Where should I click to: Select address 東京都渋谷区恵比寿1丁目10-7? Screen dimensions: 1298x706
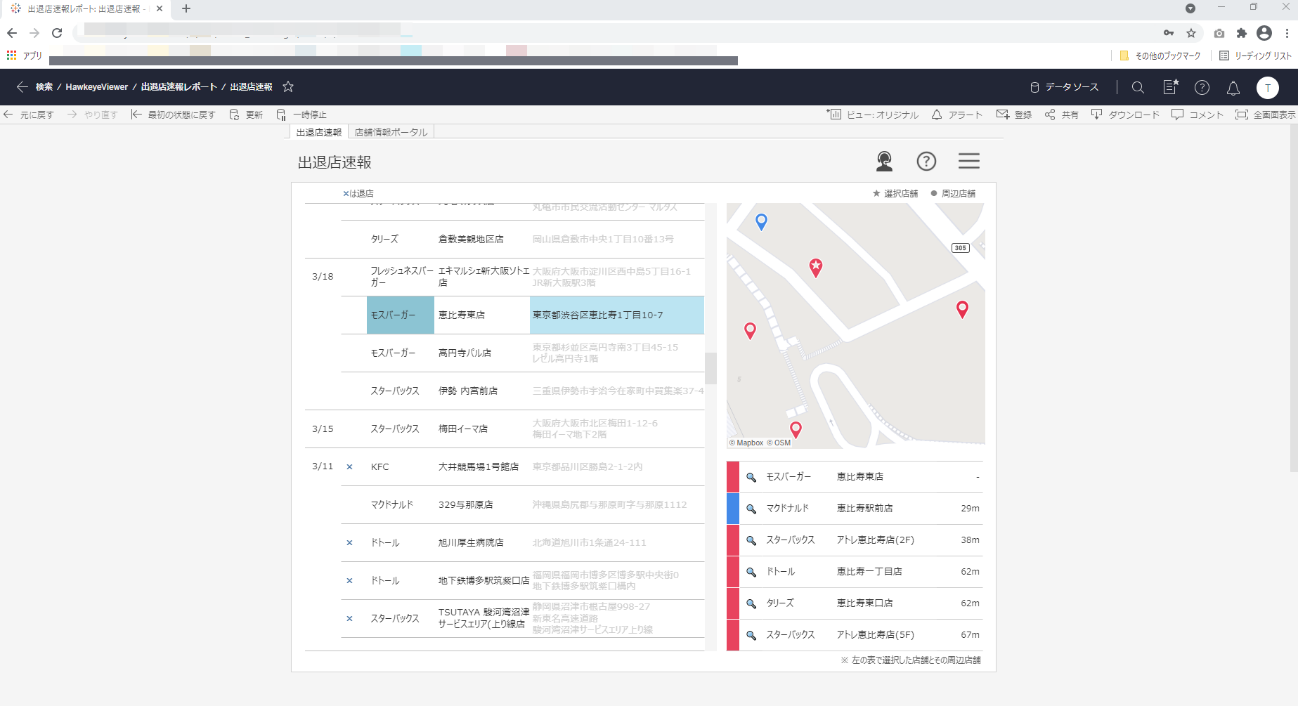pyautogui.click(x=617, y=315)
